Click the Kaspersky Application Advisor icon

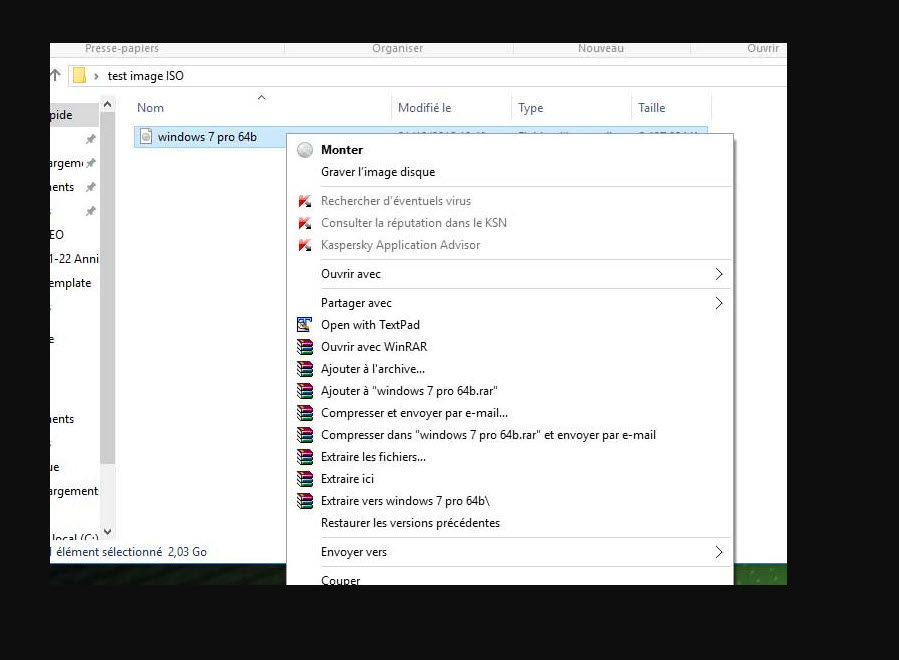pyautogui.click(x=305, y=245)
